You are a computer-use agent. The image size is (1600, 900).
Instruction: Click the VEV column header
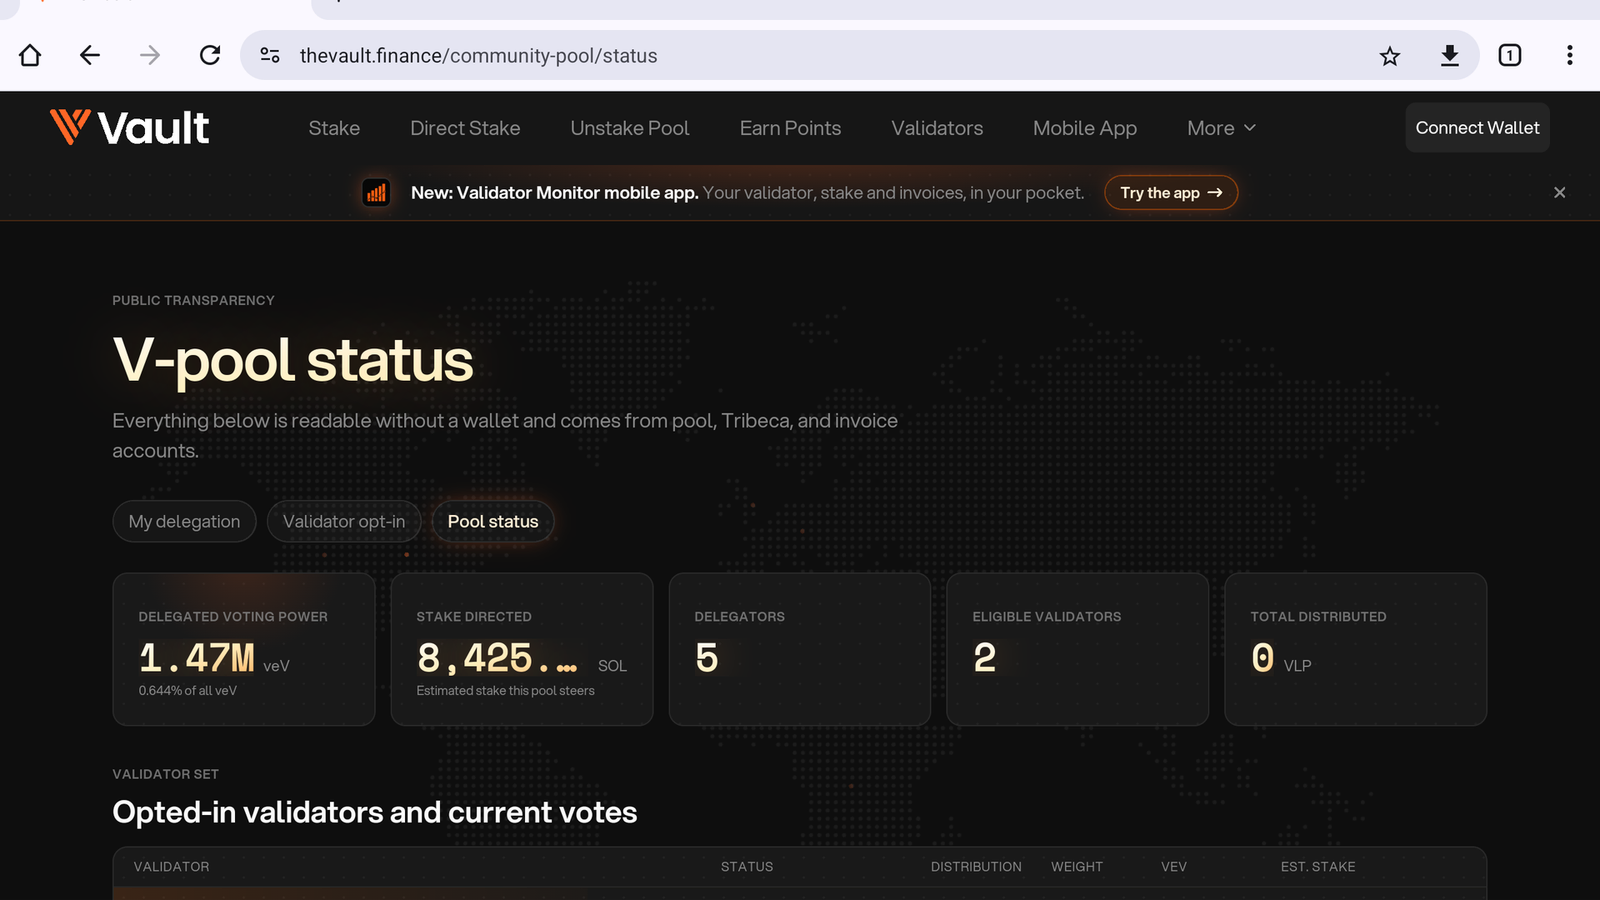pos(1174,867)
